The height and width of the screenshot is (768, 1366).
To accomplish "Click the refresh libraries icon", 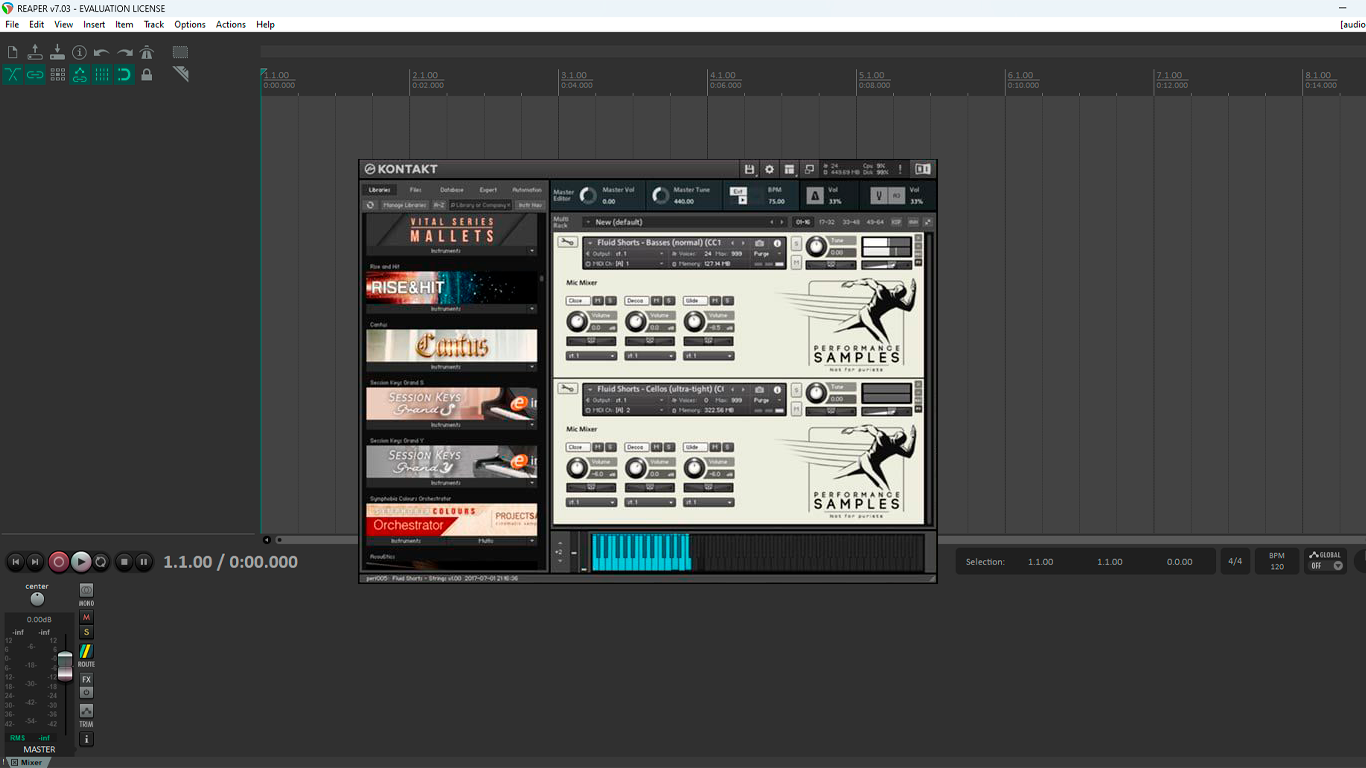I will pos(370,205).
